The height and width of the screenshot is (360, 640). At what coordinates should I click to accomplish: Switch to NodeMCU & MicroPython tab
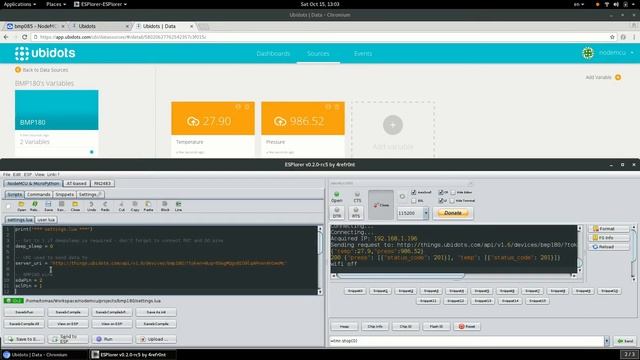pyautogui.click(x=33, y=184)
